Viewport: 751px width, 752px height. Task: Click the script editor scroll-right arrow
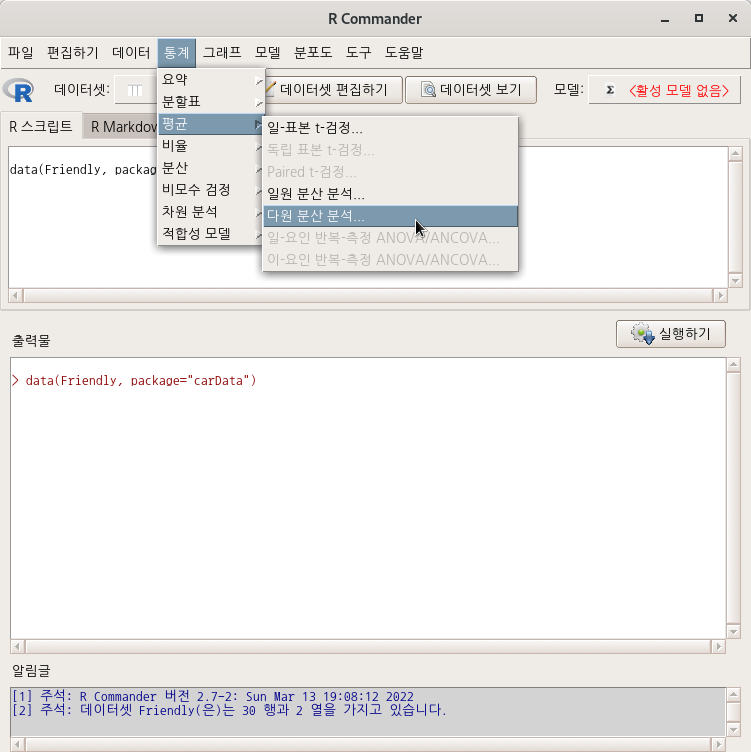[x=720, y=296]
